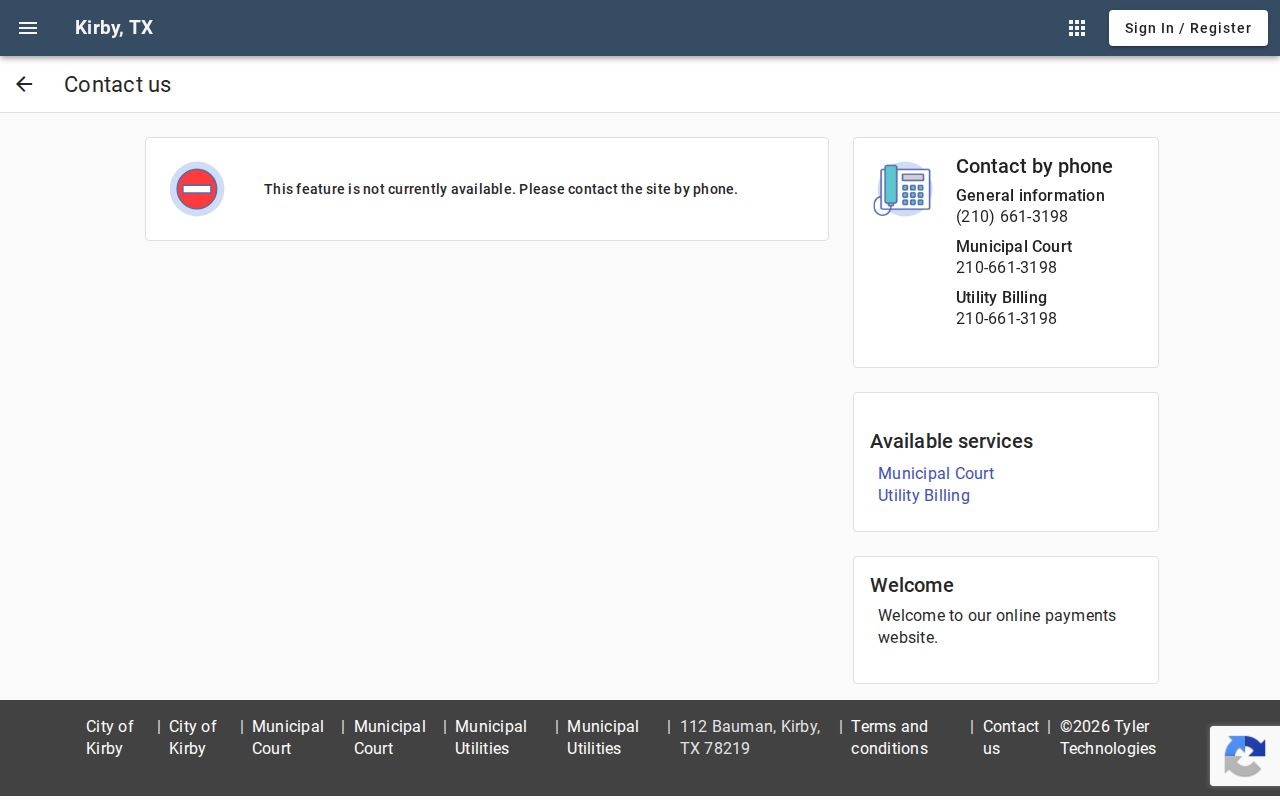This screenshot has width=1280, height=800.
Task: Click the telephone icon in Contact by phone
Action: (902, 189)
